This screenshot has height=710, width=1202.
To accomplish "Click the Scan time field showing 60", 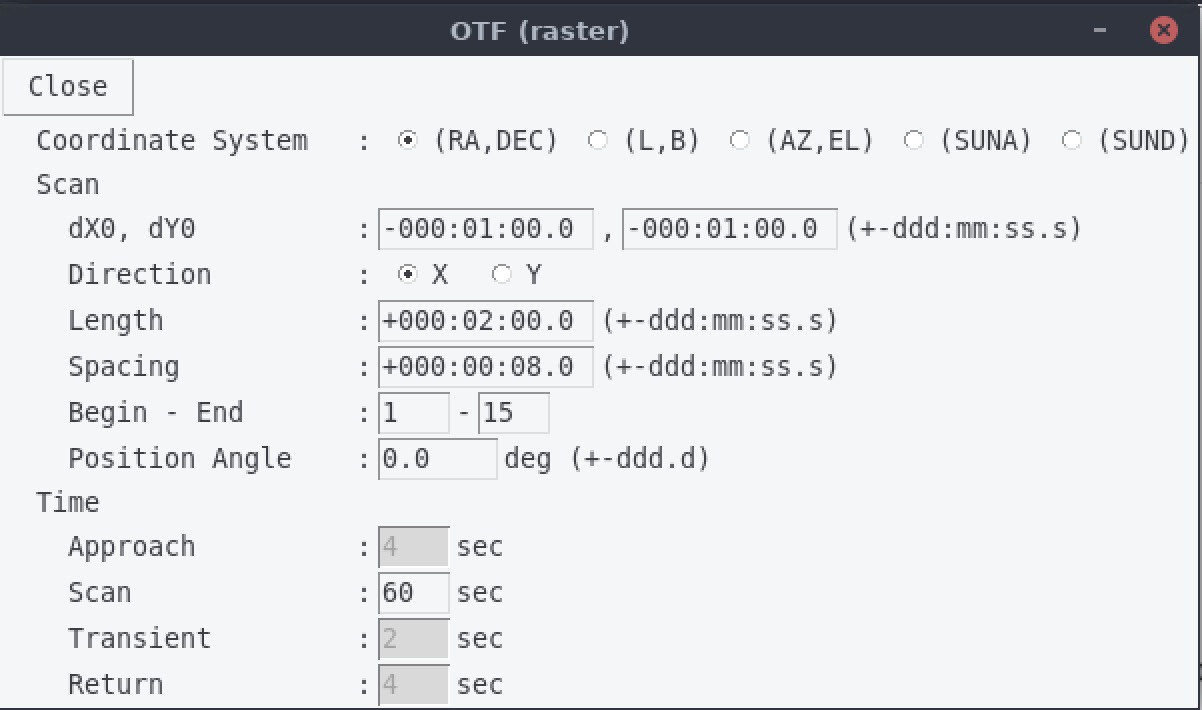I will [x=414, y=593].
